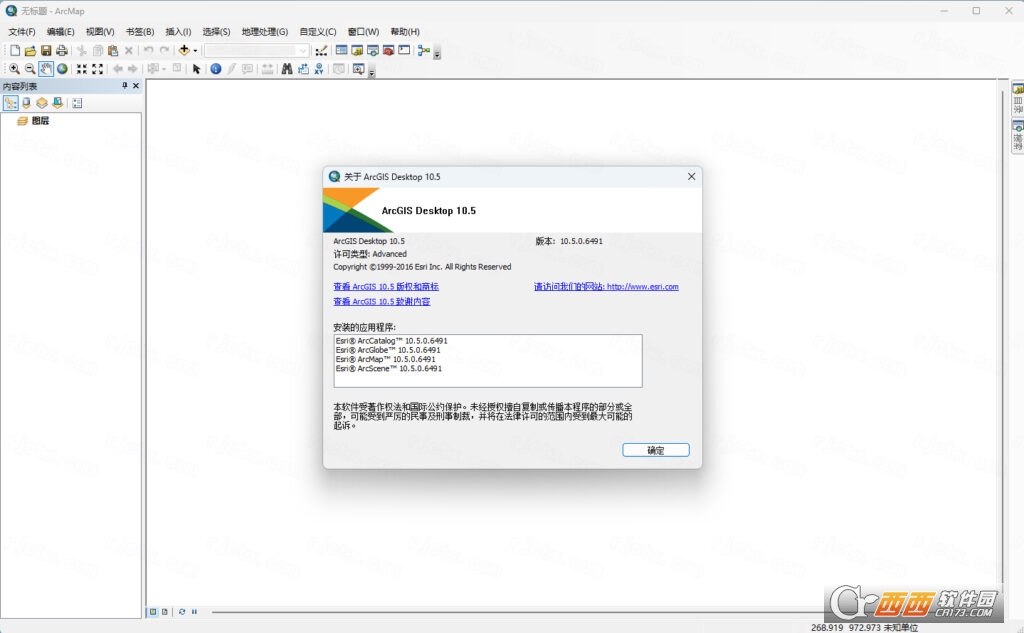The width and height of the screenshot is (1024, 633).
Task: Save the map with the floppy disk icon
Action: pyautogui.click(x=46, y=50)
